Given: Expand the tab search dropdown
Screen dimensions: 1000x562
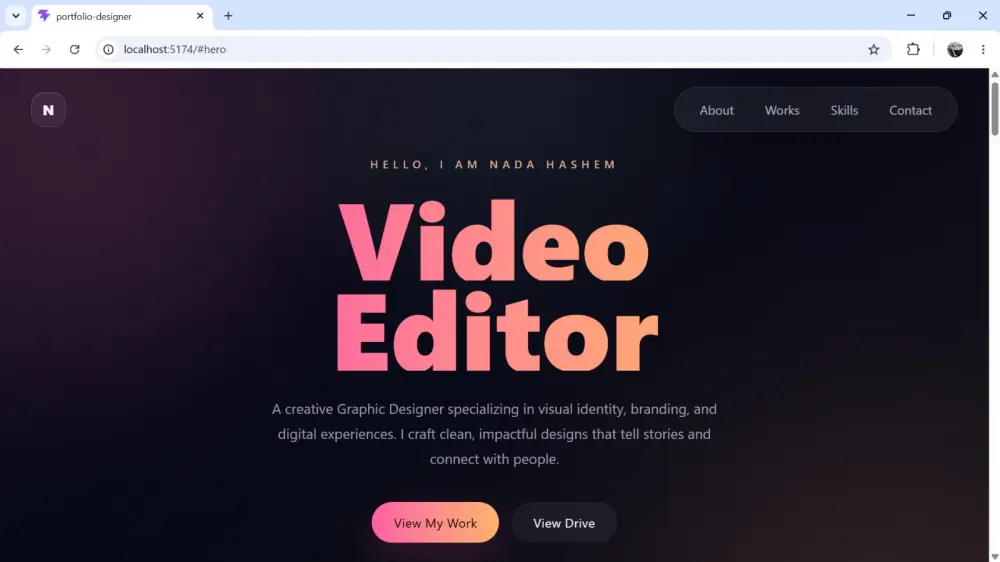Looking at the screenshot, I should [x=16, y=16].
